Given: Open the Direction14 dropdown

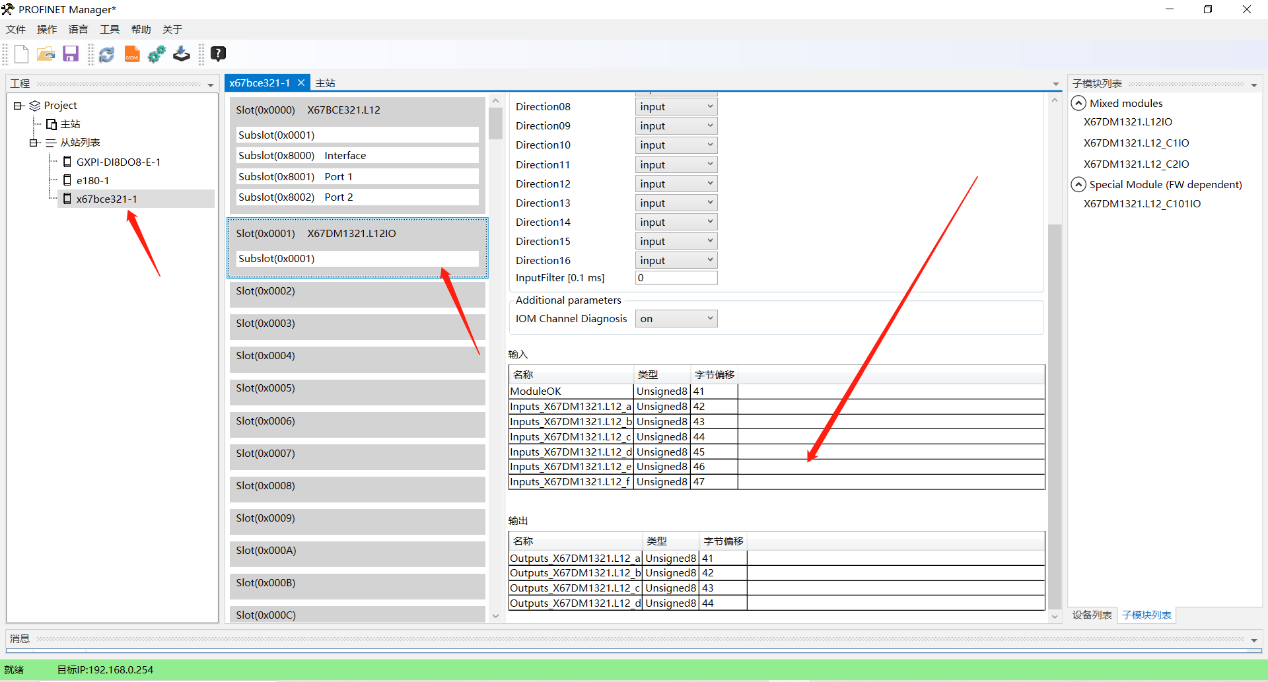Looking at the screenshot, I should pos(676,222).
